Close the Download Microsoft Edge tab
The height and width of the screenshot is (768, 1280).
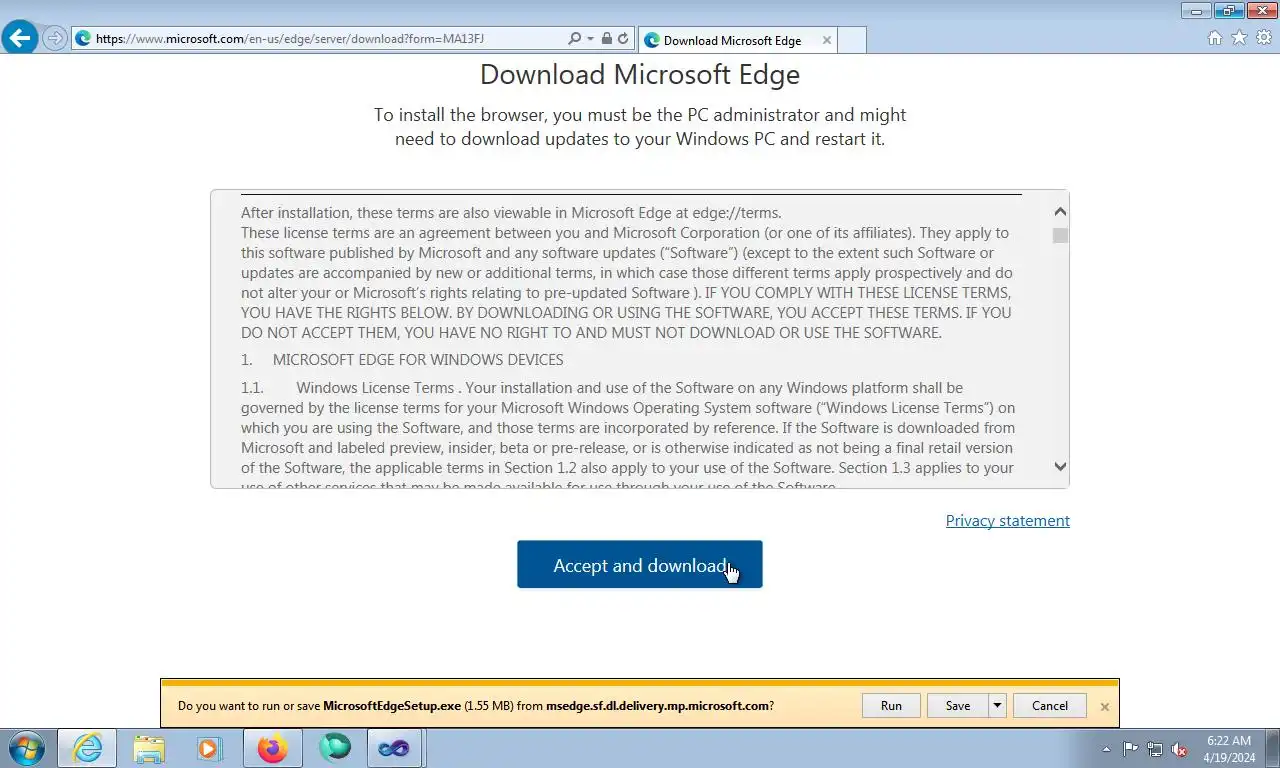826,41
